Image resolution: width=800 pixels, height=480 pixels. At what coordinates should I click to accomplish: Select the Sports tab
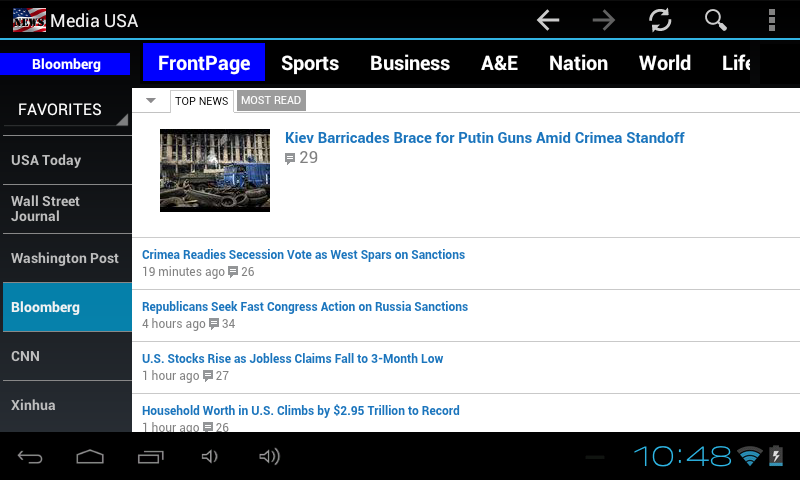point(310,63)
